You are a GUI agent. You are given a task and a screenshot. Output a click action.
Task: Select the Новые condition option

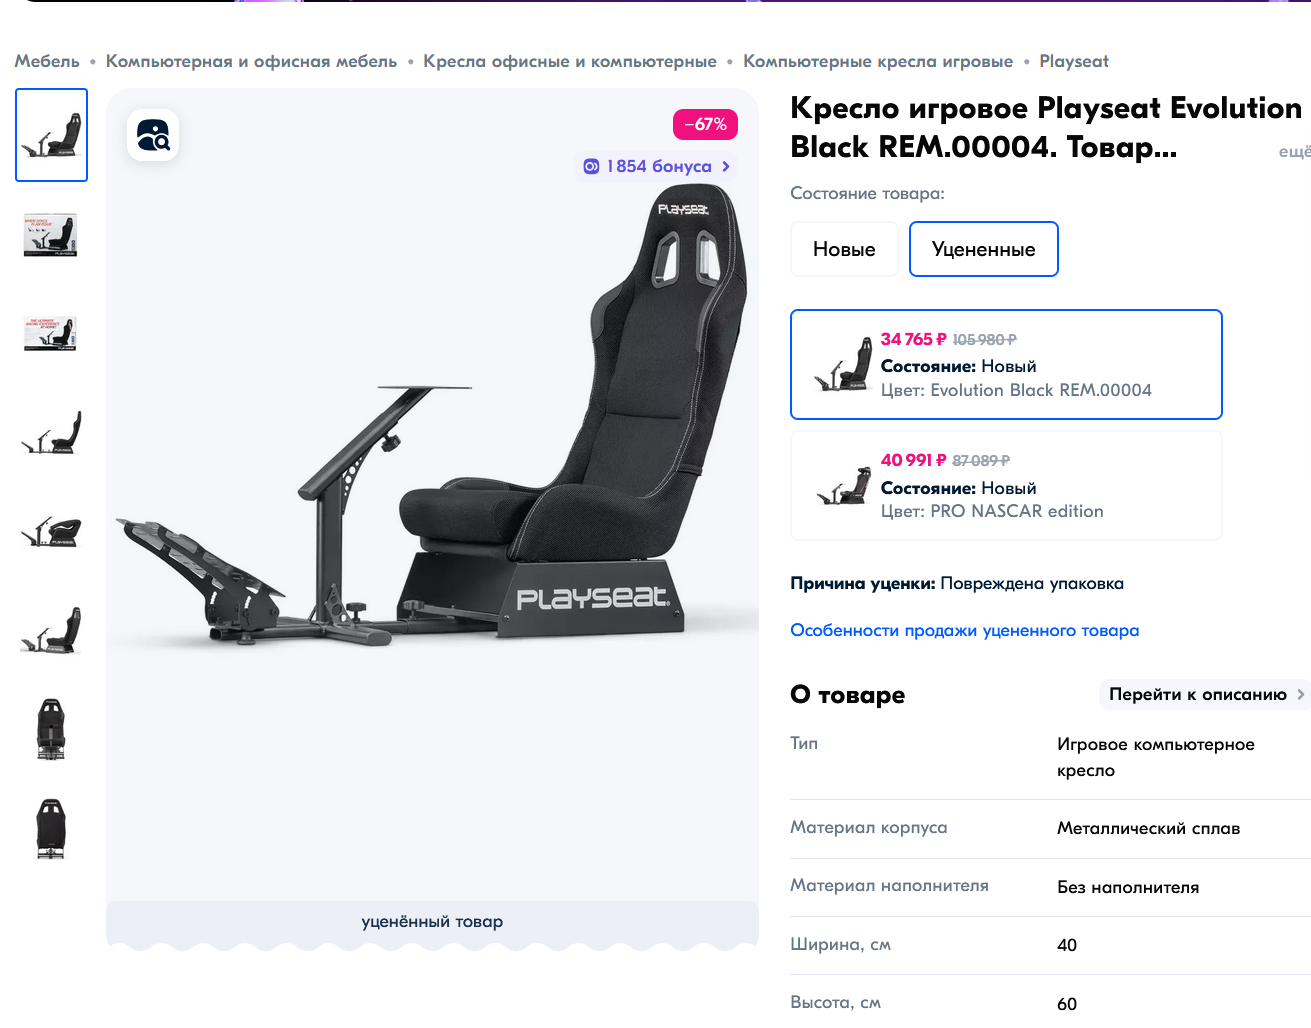(x=844, y=249)
